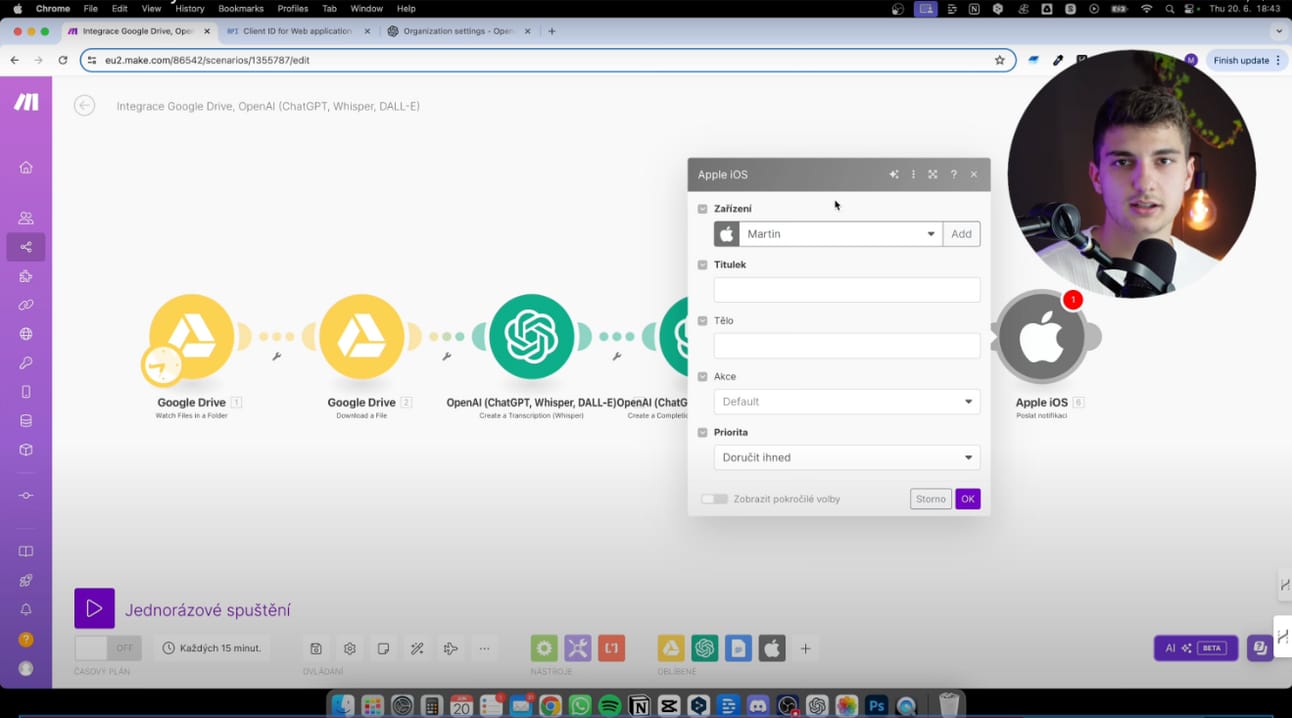Click the AI assistant sparkle icon in dialog header

894,174
